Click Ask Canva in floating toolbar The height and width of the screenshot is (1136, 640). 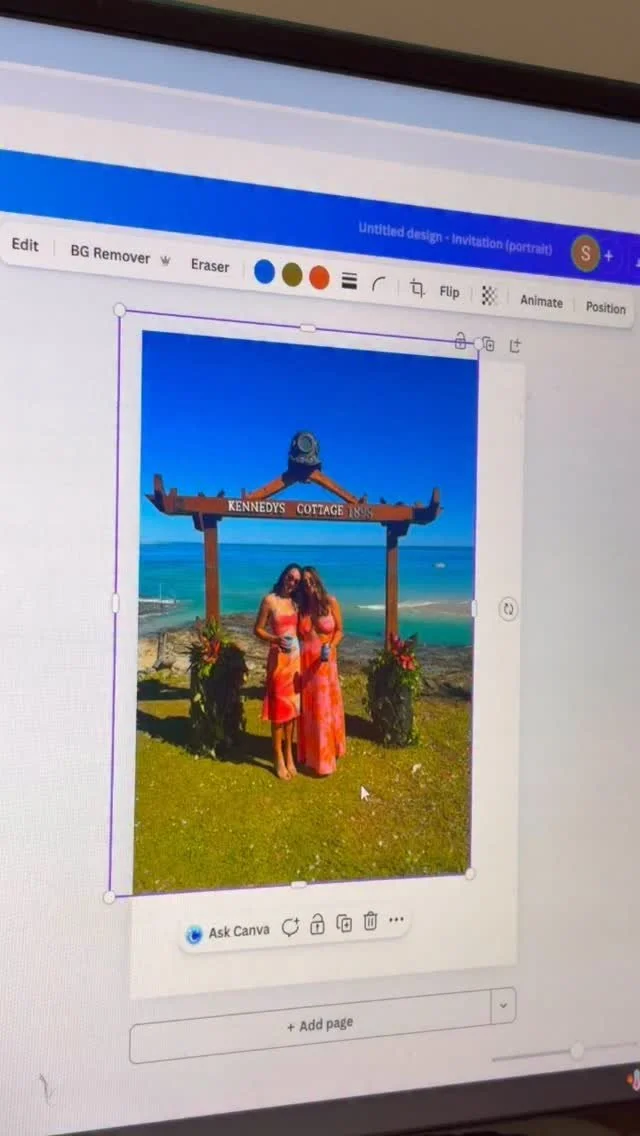229,933
